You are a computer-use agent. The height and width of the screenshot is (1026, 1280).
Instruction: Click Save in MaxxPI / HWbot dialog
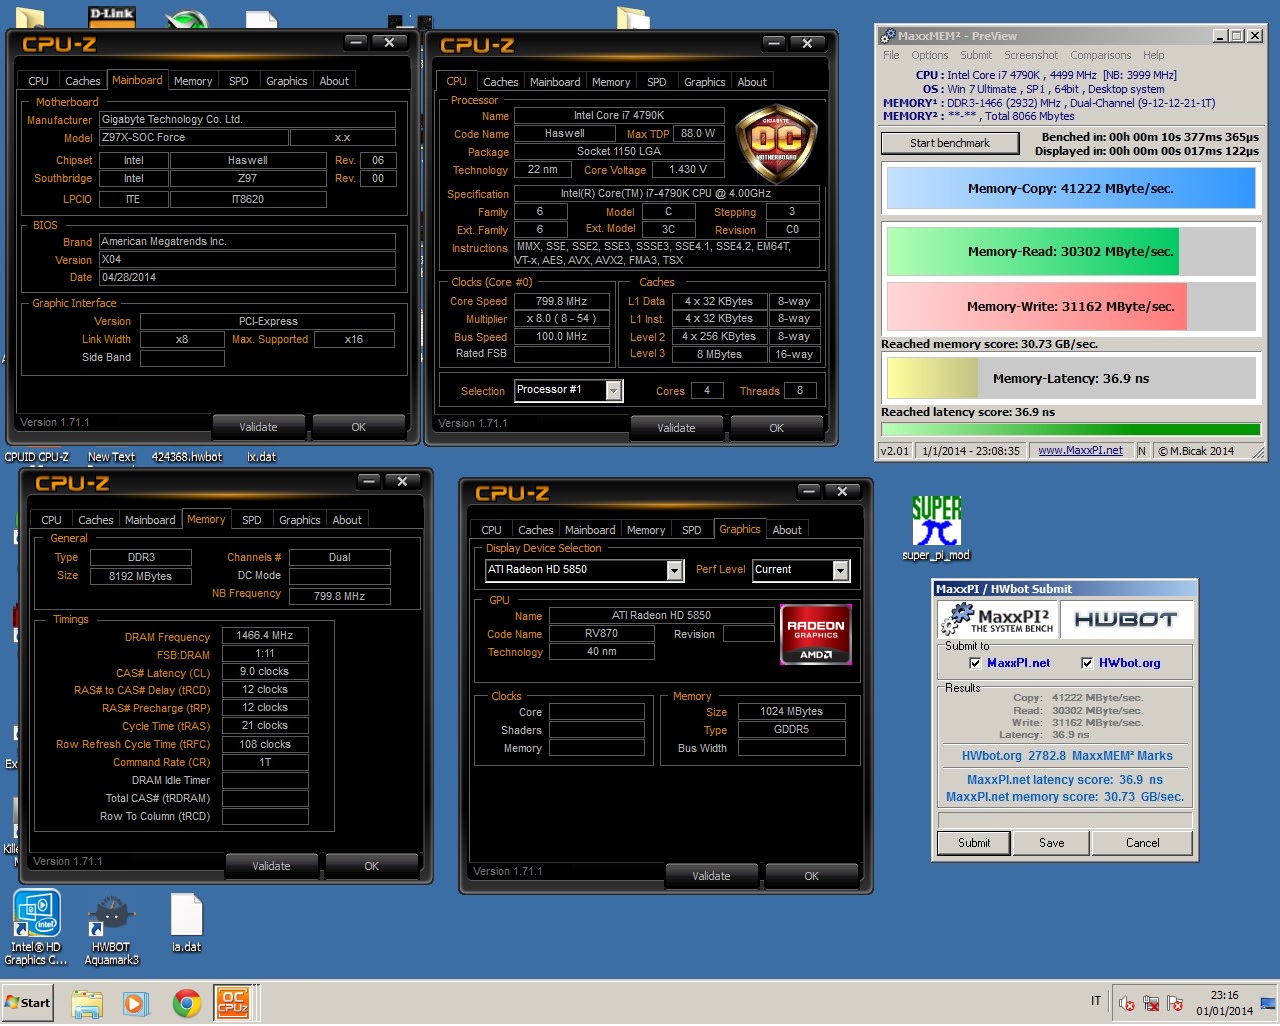point(1052,843)
